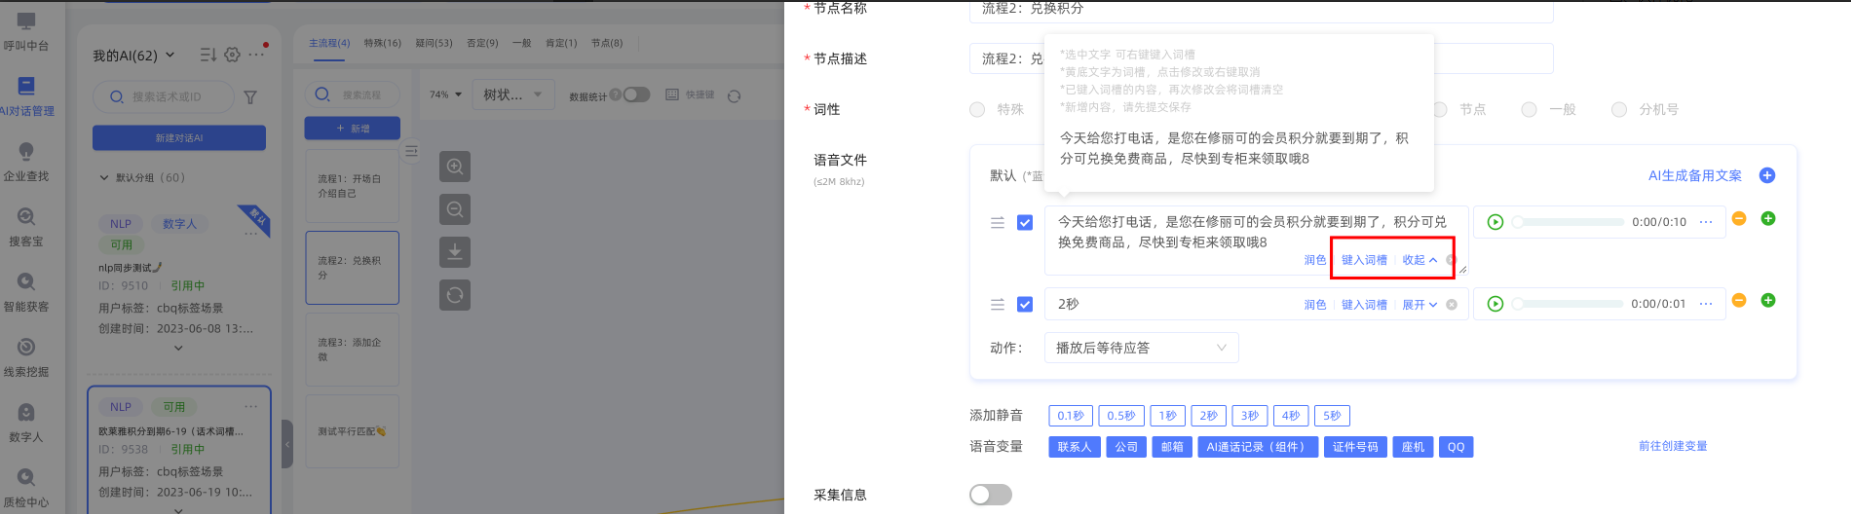The image size is (1851, 514).
Task: Enable the 数据统计 toggle
Action: 636,95
